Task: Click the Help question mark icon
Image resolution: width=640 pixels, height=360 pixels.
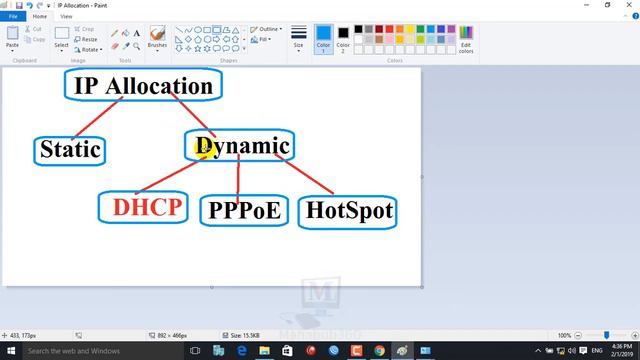Action: [636, 16]
